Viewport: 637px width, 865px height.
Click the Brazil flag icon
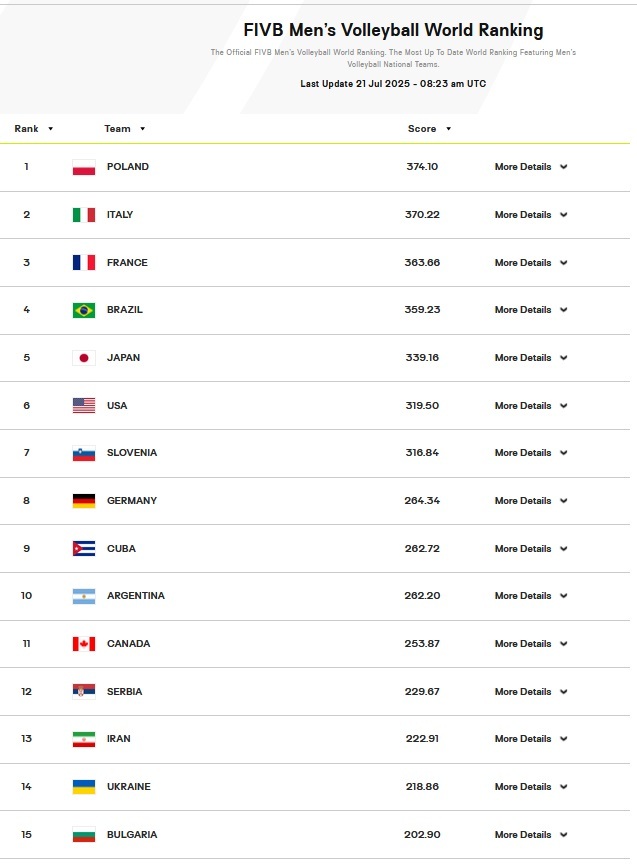click(84, 310)
